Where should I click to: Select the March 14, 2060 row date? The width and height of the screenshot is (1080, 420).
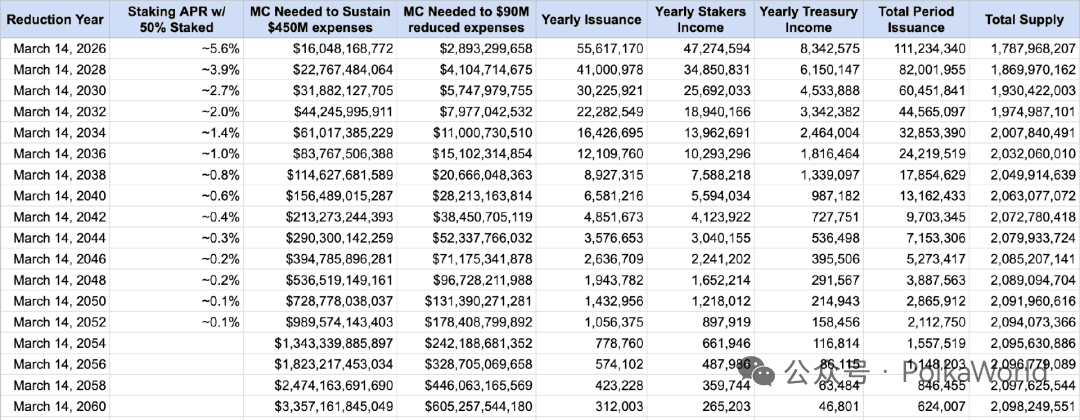pyautogui.click(x=60, y=406)
